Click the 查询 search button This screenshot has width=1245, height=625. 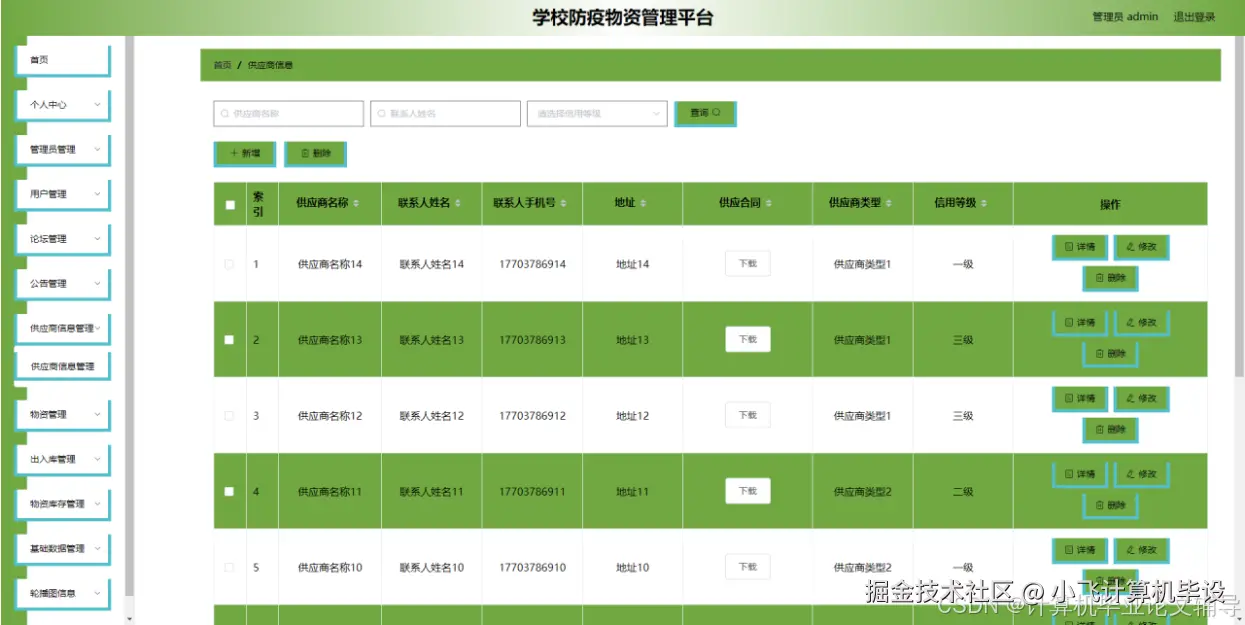point(705,114)
